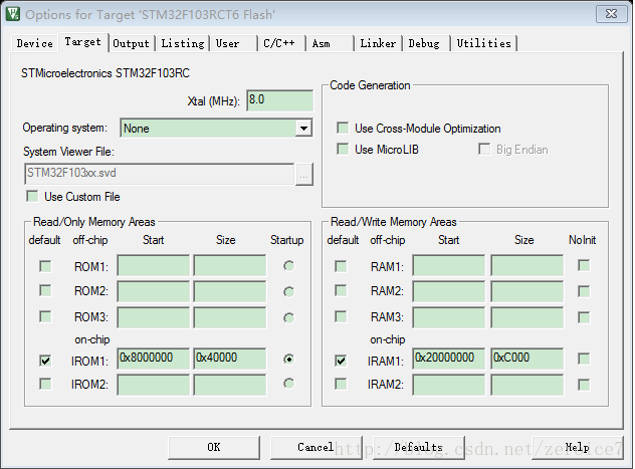The height and width of the screenshot is (469, 635).
Task: Select the Target tab
Action: [83, 42]
